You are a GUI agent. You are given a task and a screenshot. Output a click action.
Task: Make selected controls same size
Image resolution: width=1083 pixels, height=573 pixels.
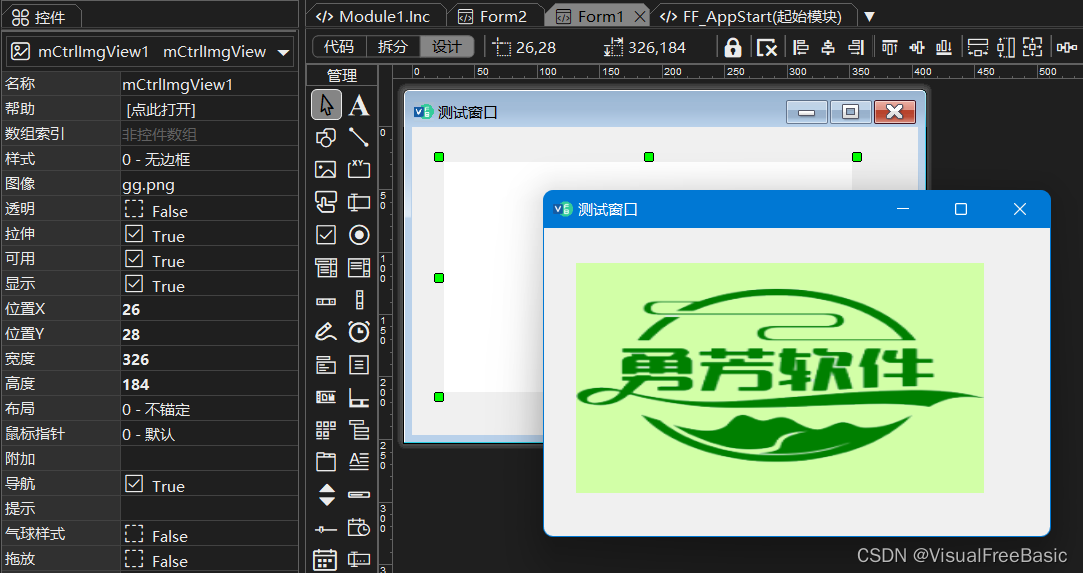coord(1033,48)
